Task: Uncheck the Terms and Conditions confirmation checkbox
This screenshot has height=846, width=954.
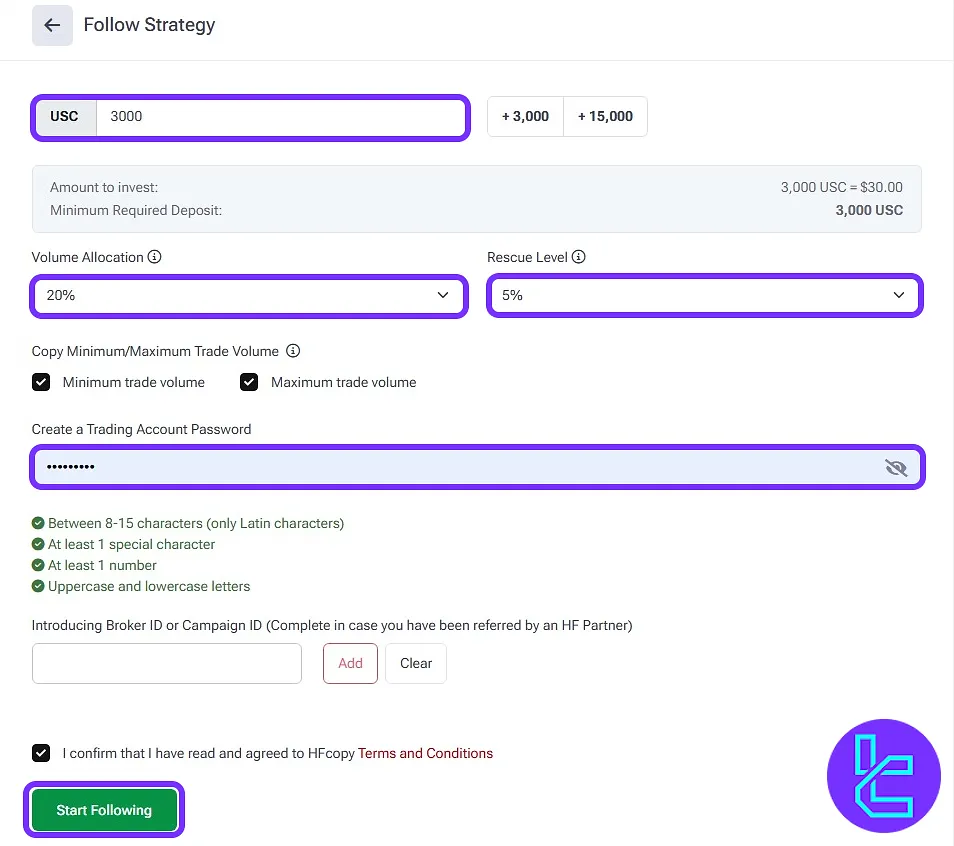Action: click(x=41, y=753)
